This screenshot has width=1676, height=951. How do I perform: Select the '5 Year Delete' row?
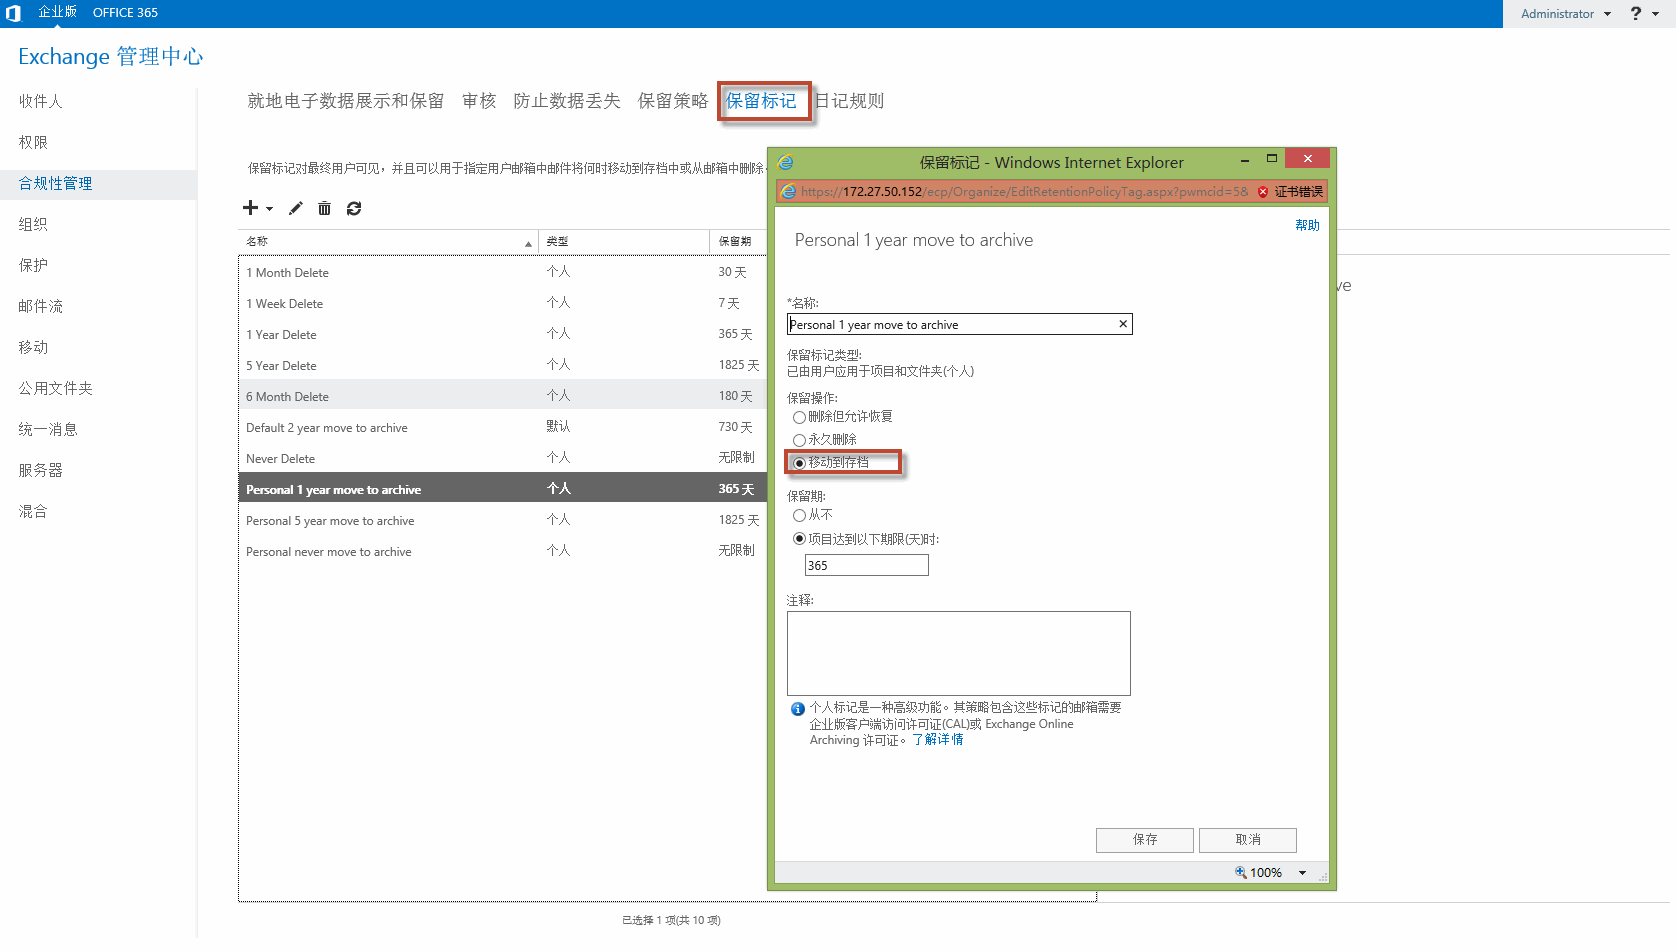(x=503, y=365)
